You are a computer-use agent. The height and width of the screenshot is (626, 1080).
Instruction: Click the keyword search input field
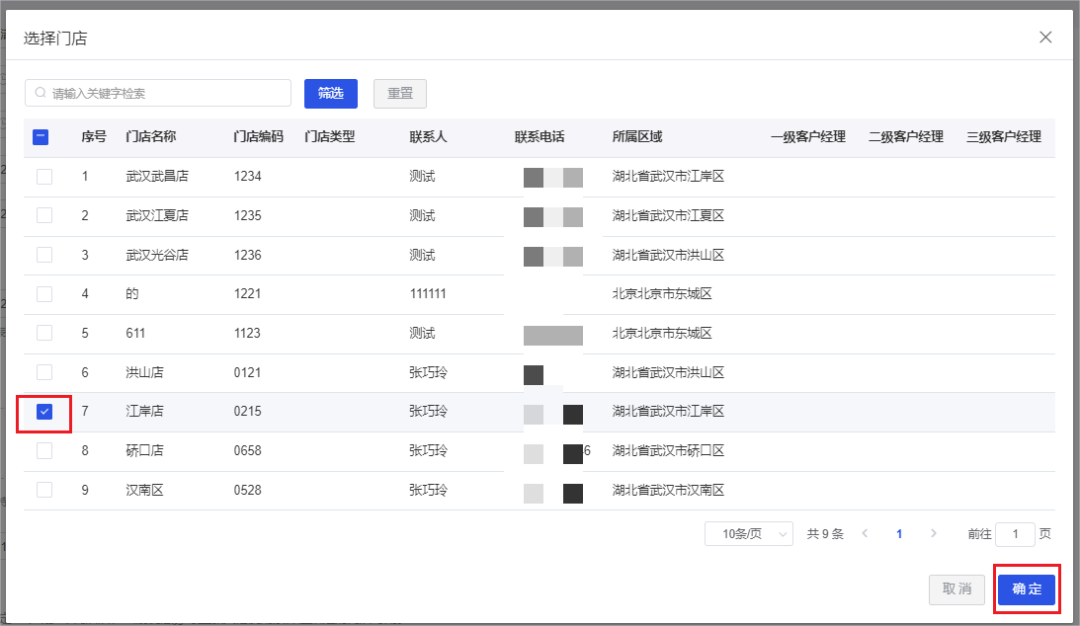click(x=157, y=92)
